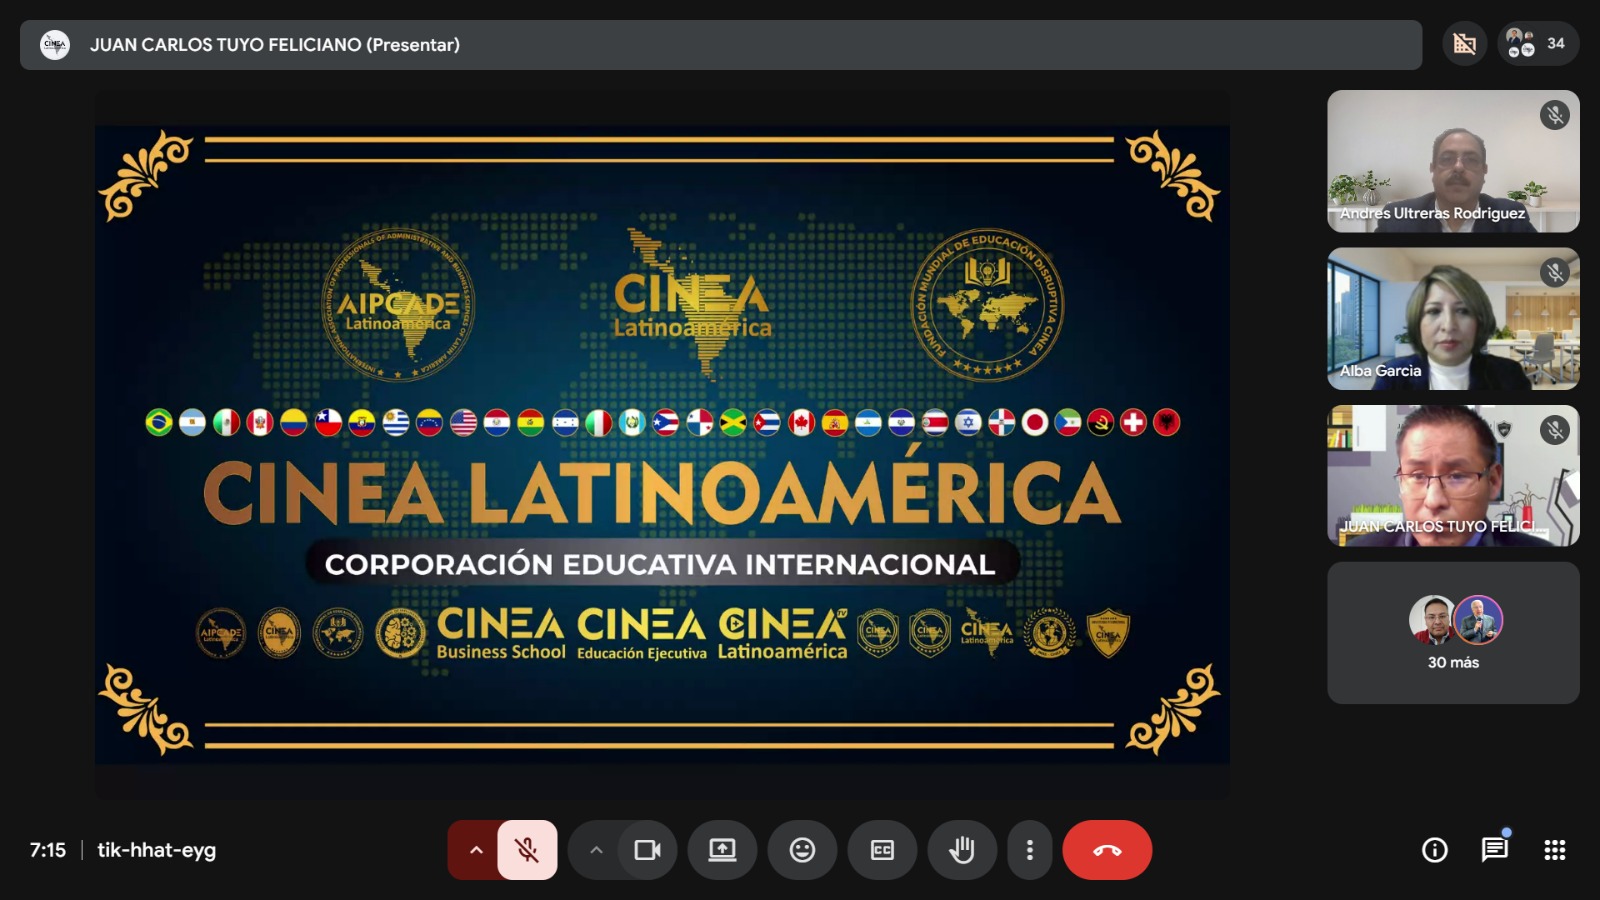This screenshot has height=900, width=1600.
Task: Open chat with everyone
Action: point(1494,850)
